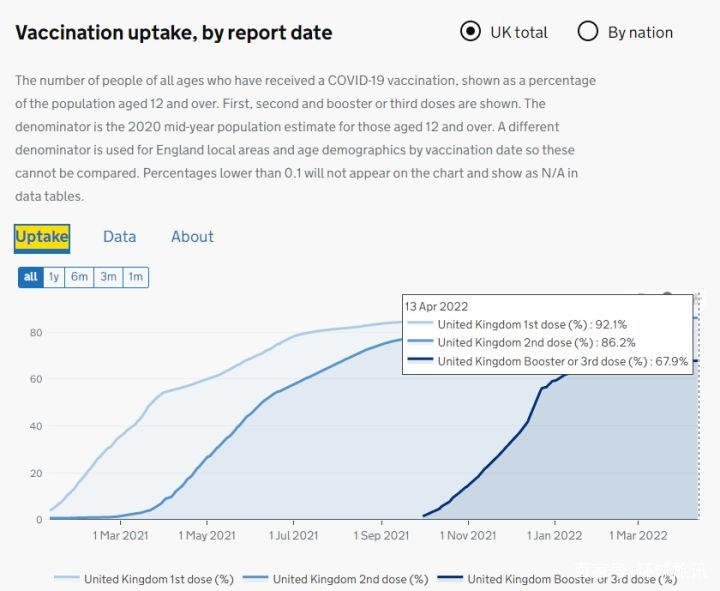Click the 13 Apr 2022 tooltip date
The height and width of the screenshot is (591, 720).
(436, 306)
